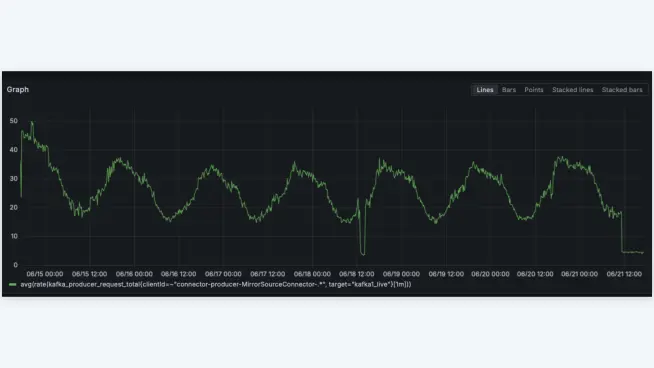Click the 0 y-axis value
The height and width of the screenshot is (368, 654).
15,265
